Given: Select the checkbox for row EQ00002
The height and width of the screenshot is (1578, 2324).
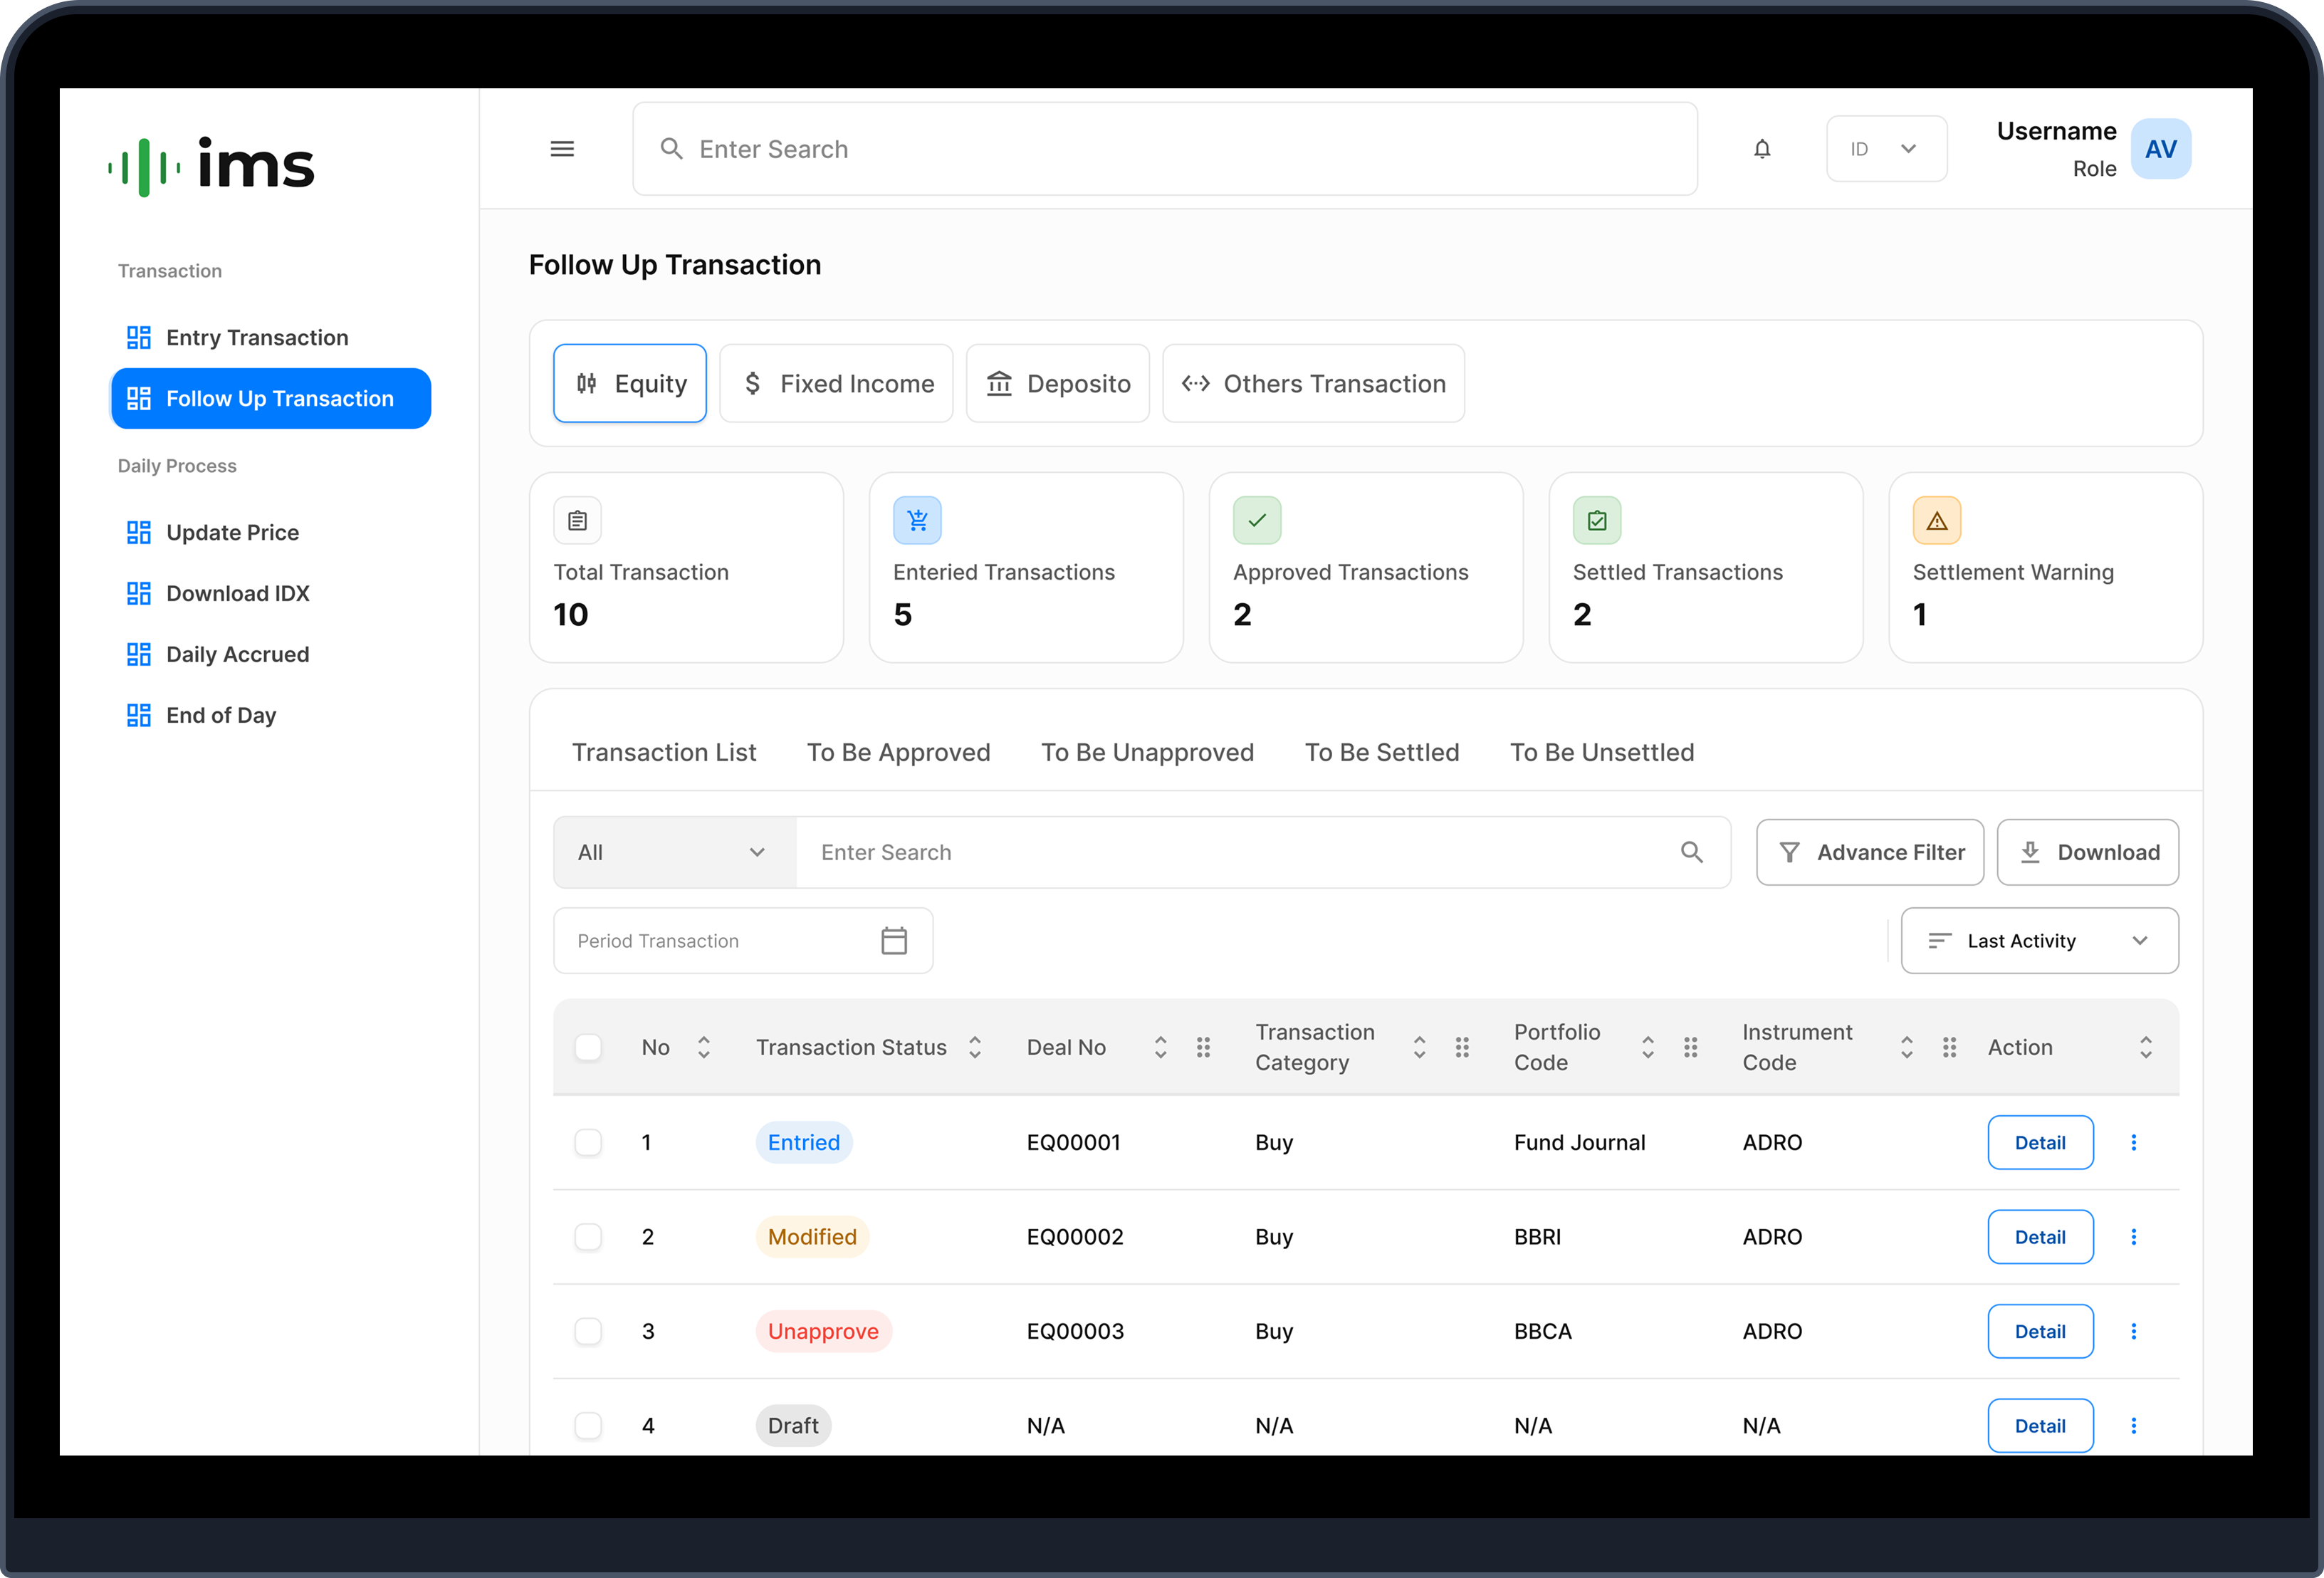Looking at the screenshot, I should coord(588,1236).
